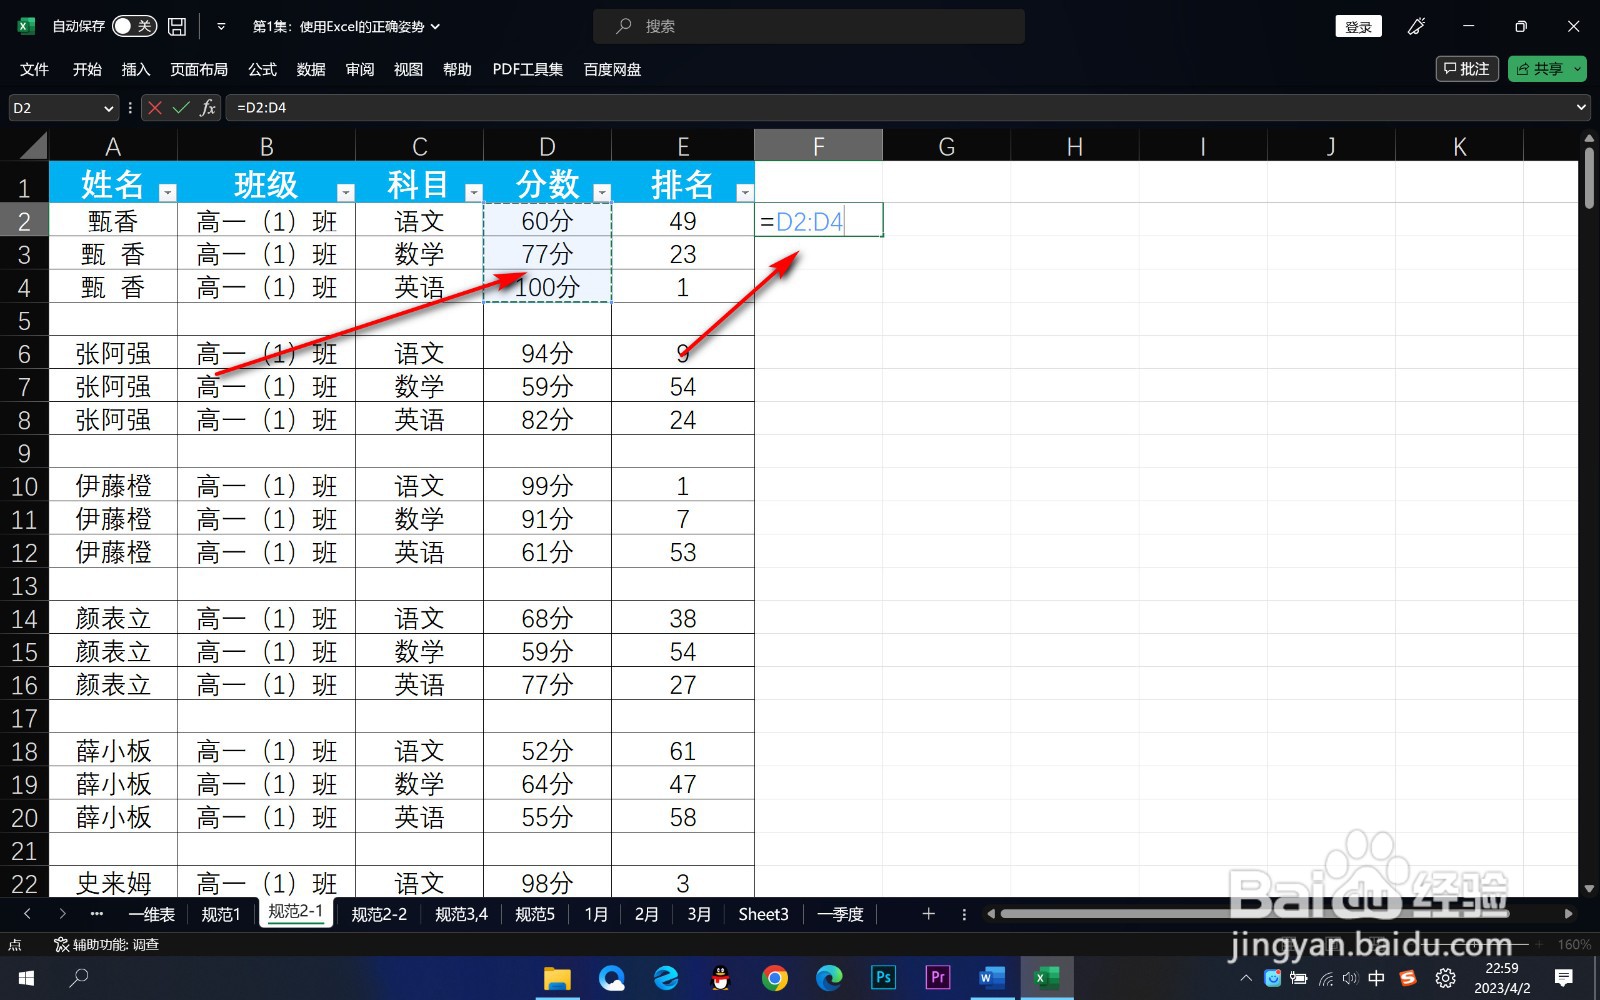The height and width of the screenshot is (1000, 1600).
Task: Select column G header
Action: tap(946, 146)
